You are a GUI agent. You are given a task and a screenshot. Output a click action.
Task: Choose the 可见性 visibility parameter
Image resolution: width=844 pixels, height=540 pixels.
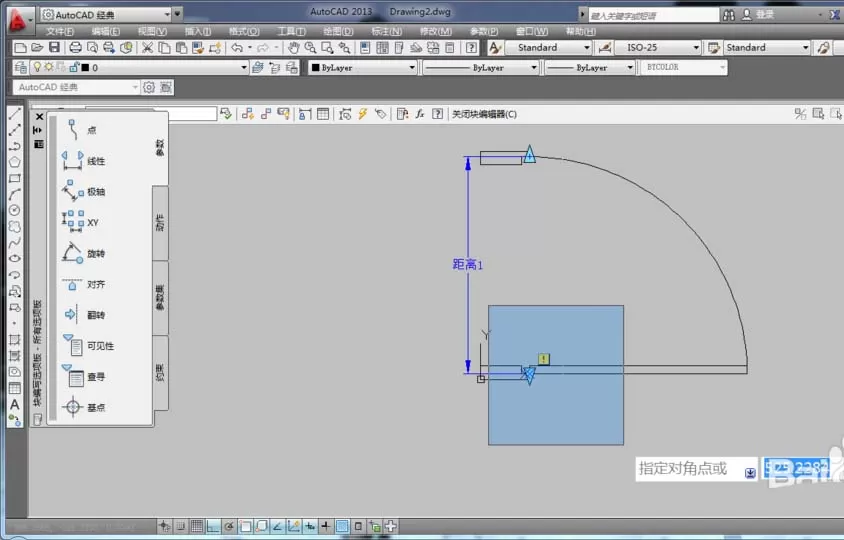click(88, 346)
